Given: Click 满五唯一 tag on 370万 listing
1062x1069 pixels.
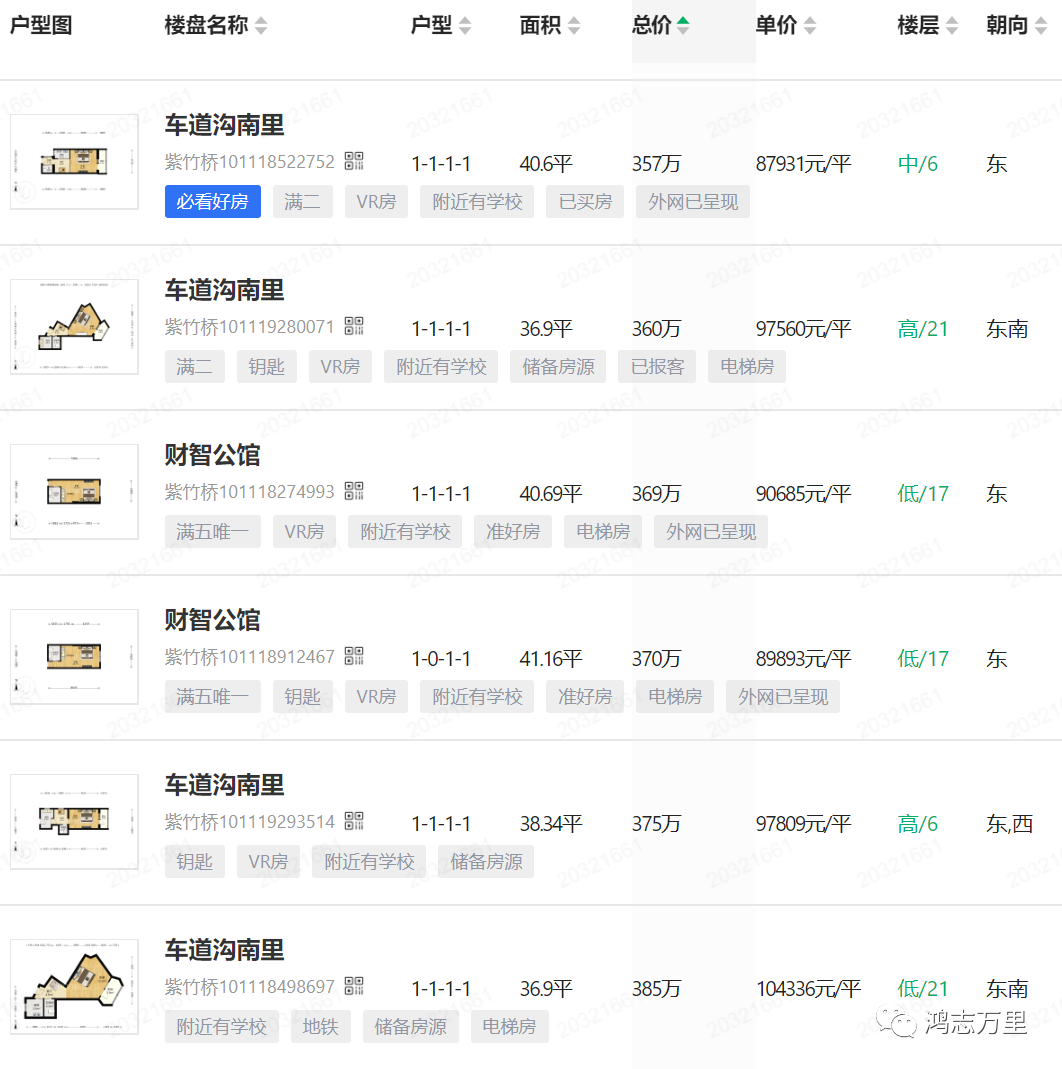Looking at the screenshot, I should tap(213, 697).
